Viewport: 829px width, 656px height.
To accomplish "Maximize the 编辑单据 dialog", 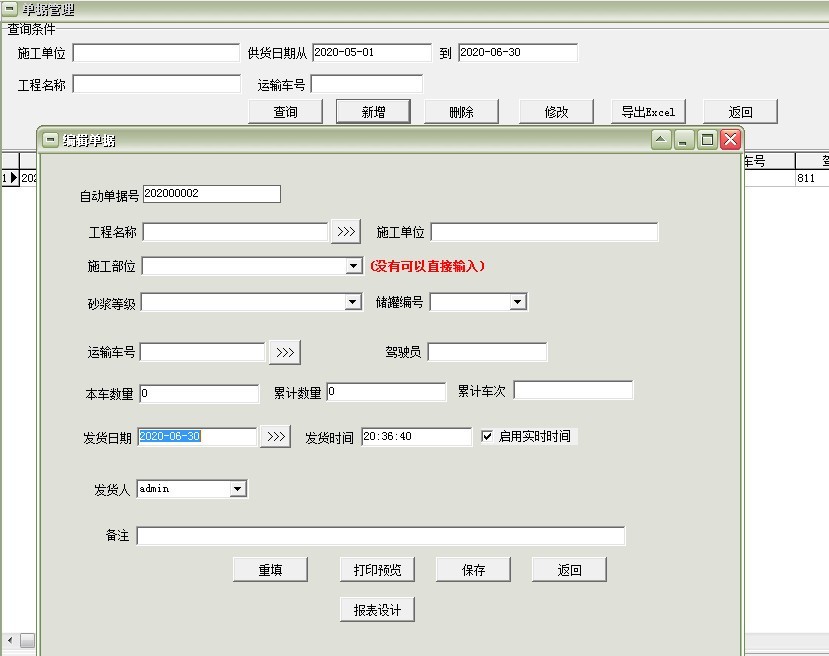I will click(x=707, y=140).
